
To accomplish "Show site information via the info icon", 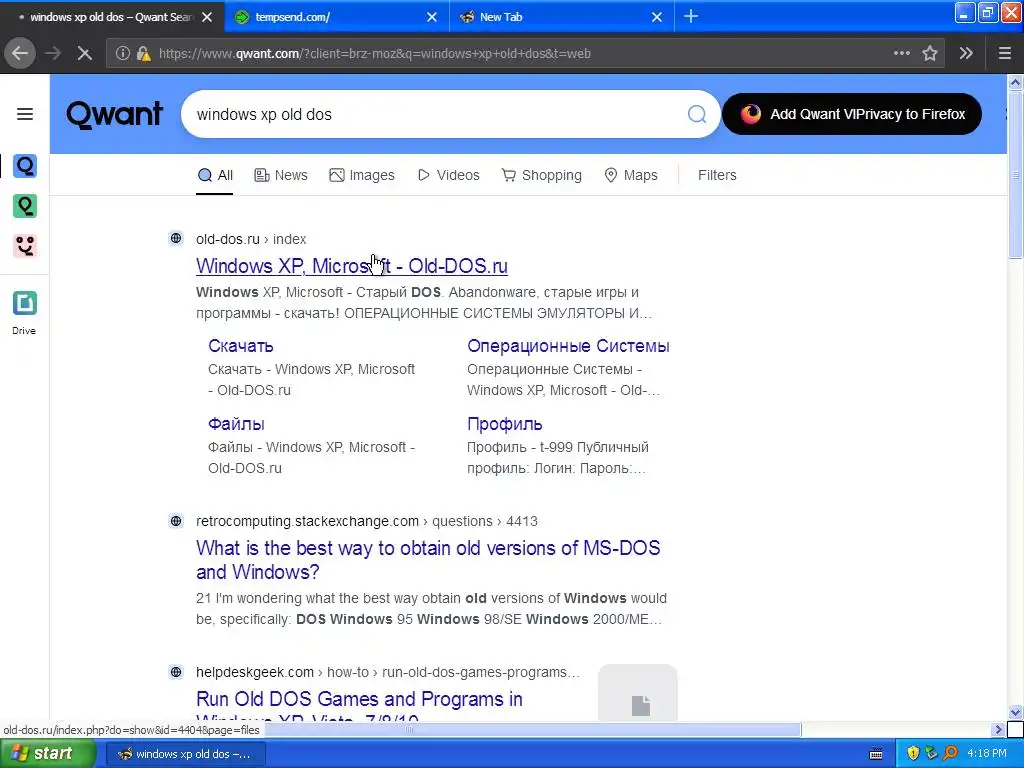I will pyautogui.click(x=123, y=54).
